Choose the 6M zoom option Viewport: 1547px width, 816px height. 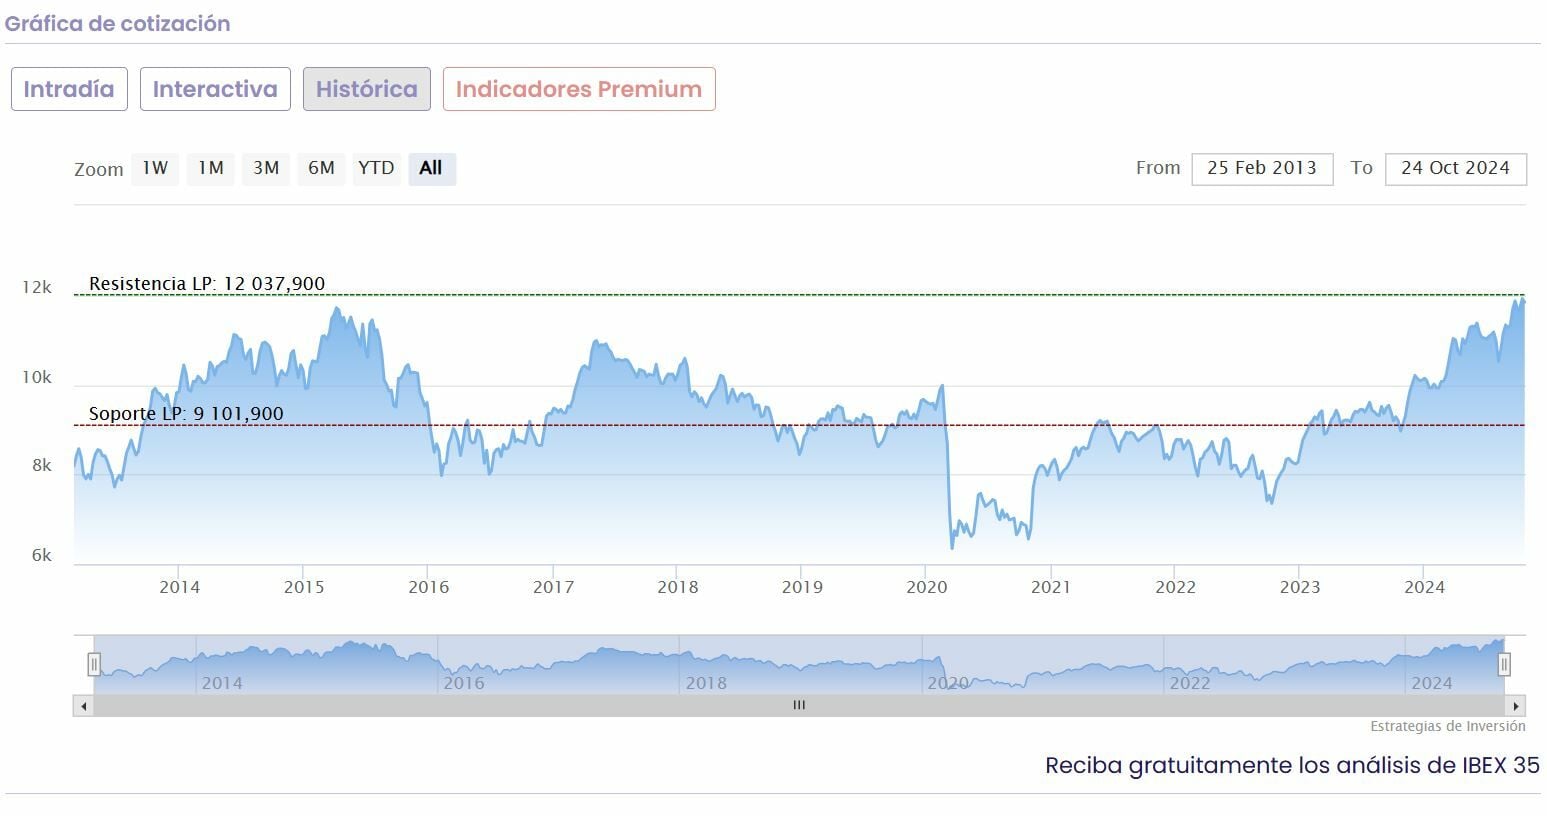pos(321,168)
